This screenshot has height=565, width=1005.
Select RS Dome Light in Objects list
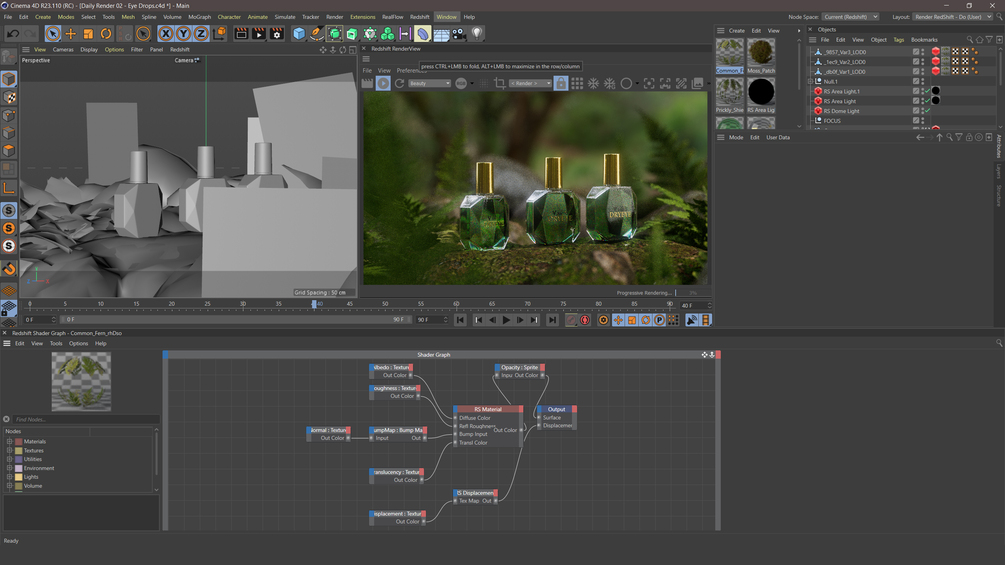click(841, 111)
